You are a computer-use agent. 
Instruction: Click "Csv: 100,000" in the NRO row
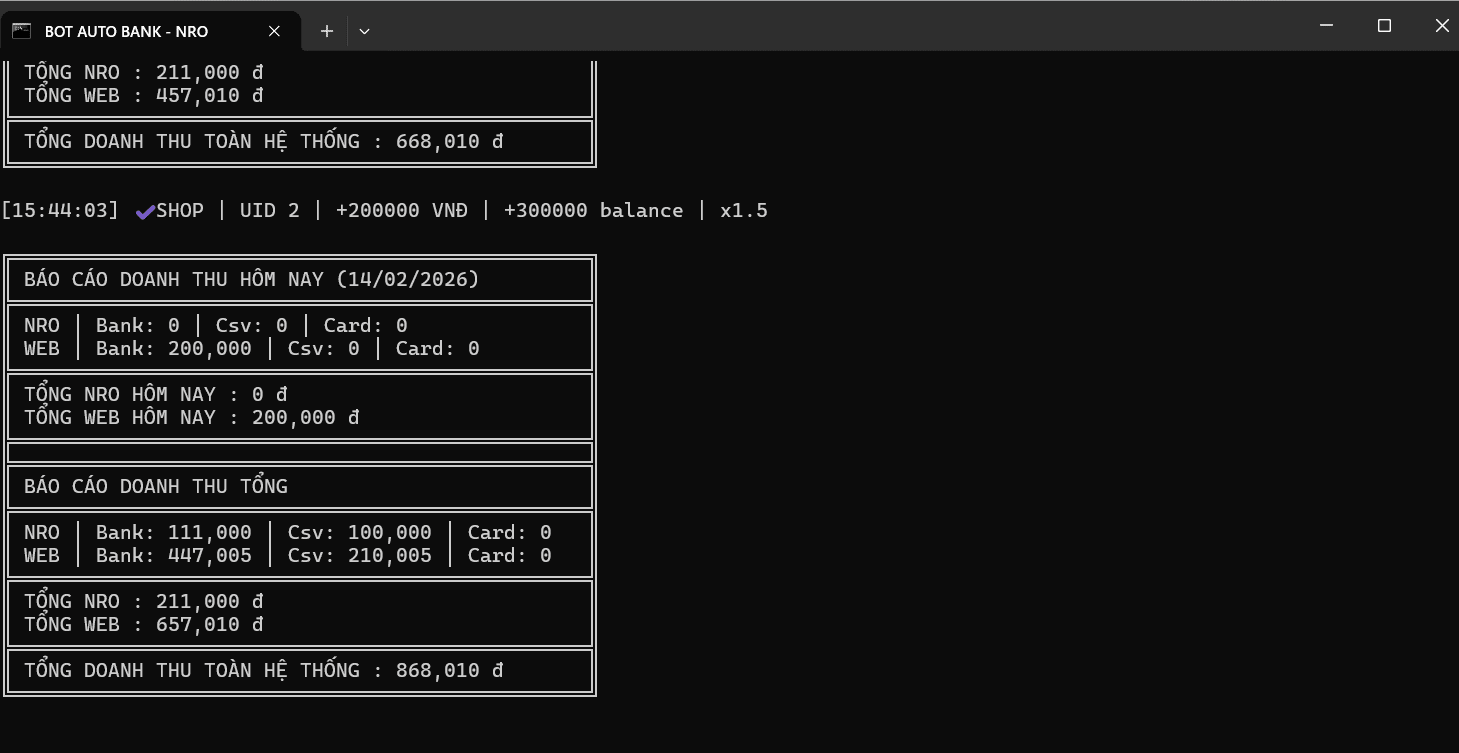[x=360, y=532]
